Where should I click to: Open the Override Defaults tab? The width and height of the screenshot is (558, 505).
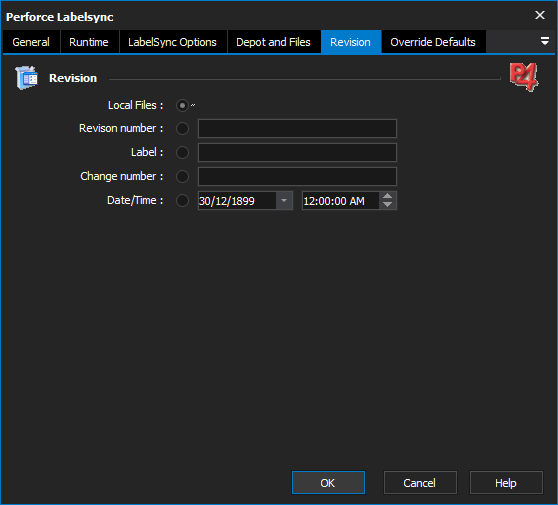click(433, 42)
